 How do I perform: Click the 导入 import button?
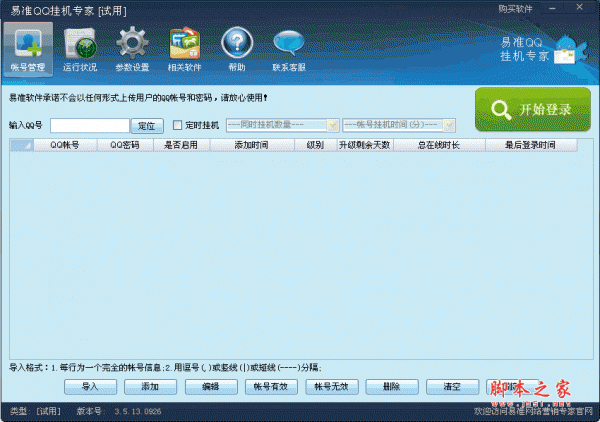coord(90,387)
